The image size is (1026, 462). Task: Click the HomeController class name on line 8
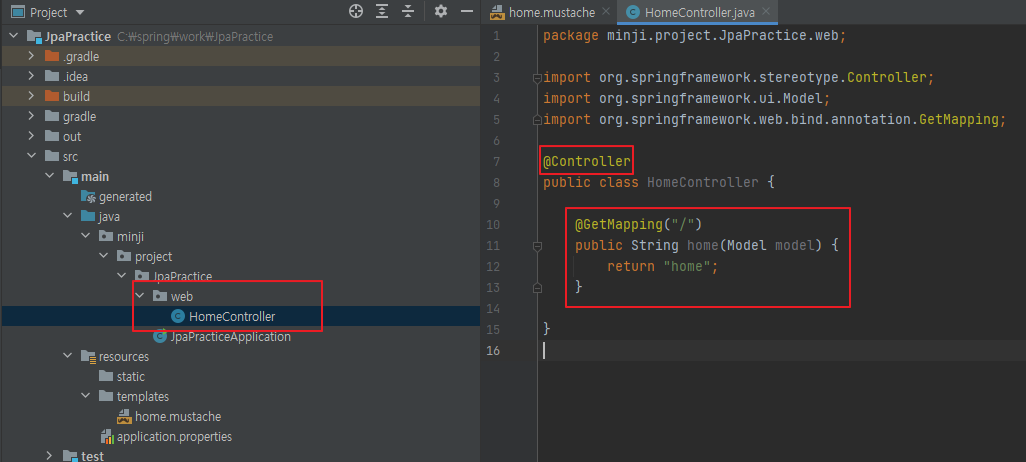click(703, 182)
